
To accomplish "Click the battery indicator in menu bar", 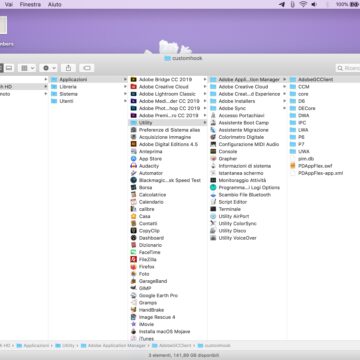I will [x=353, y=4].
